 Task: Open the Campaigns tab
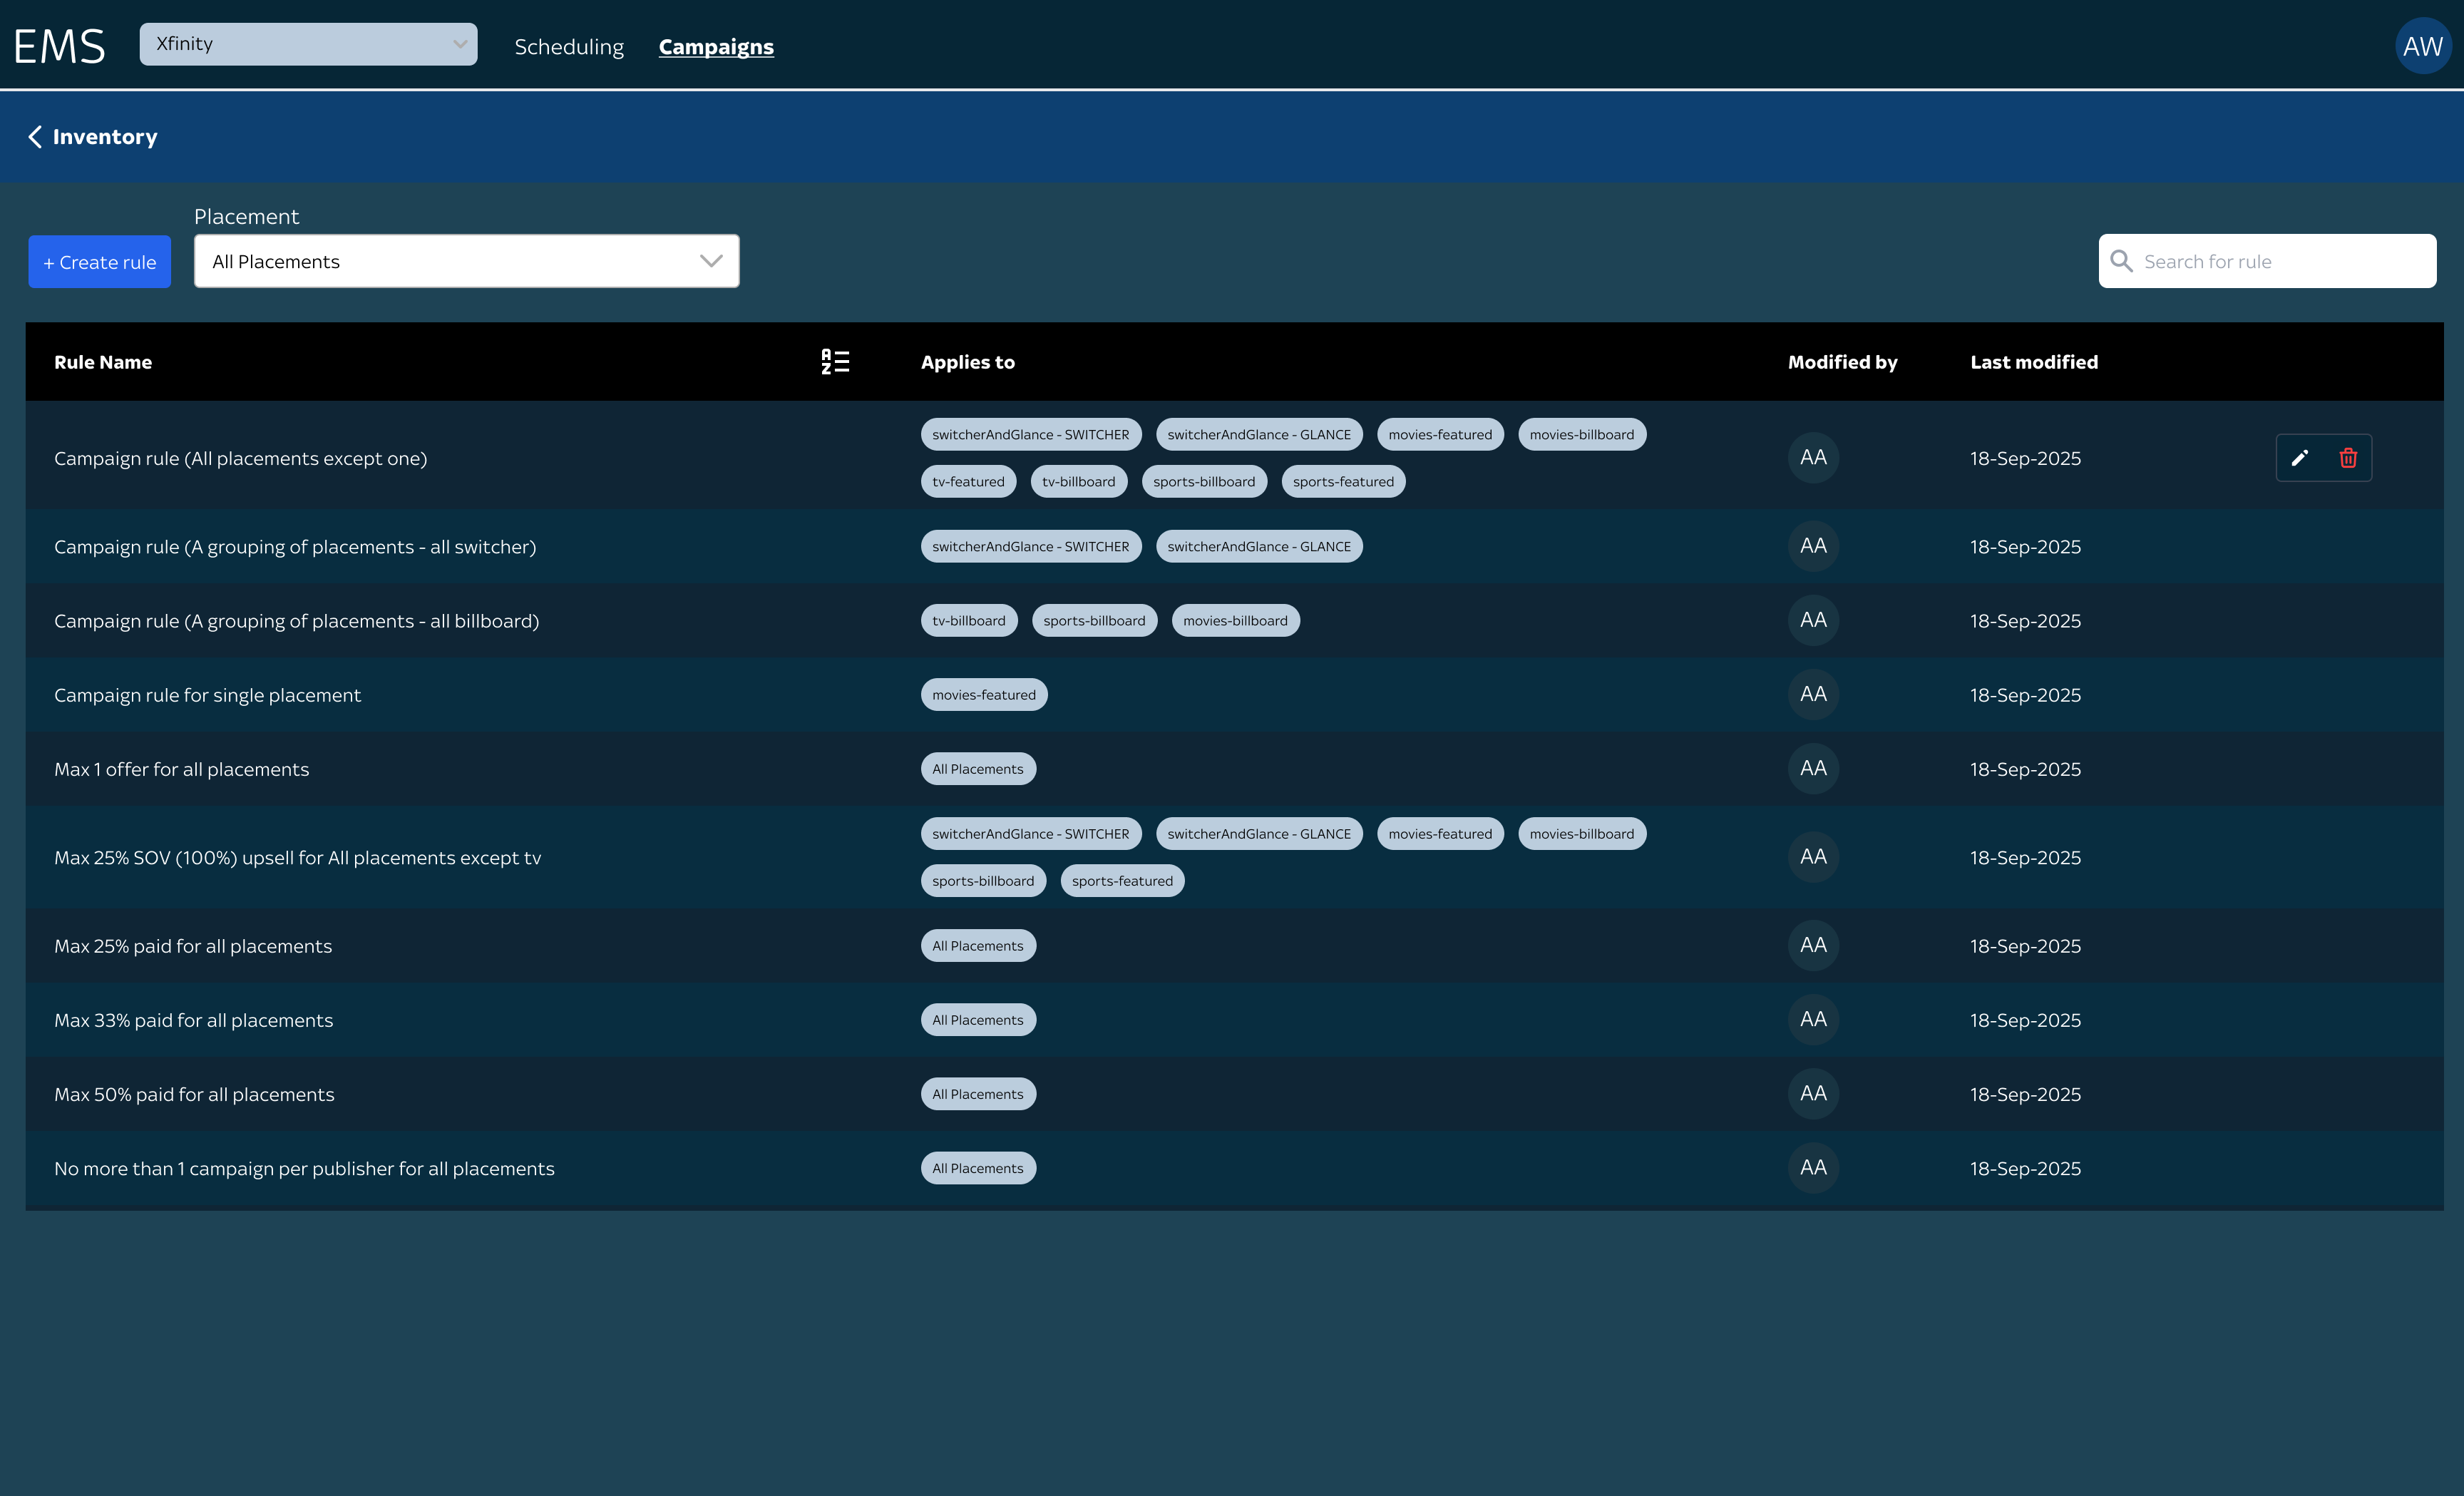(716, 47)
